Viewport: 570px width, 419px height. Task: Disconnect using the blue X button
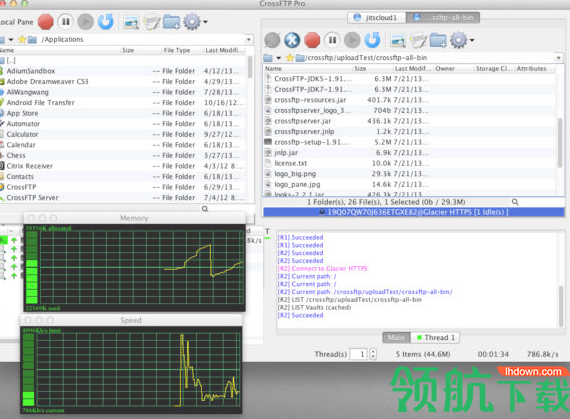tap(292, 40)
